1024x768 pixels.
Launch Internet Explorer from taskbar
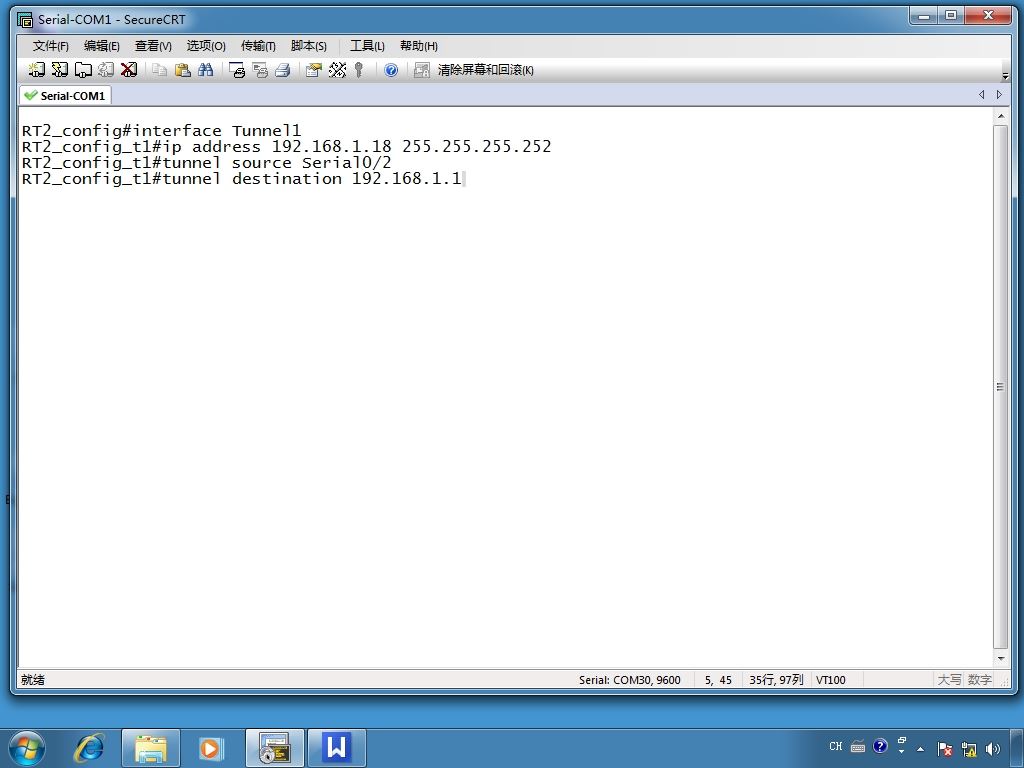[90, 748]
